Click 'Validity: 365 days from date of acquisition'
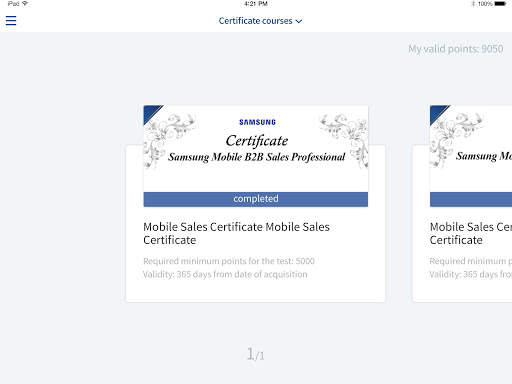This screenshot has width=512, height=384. pos(225,274)
